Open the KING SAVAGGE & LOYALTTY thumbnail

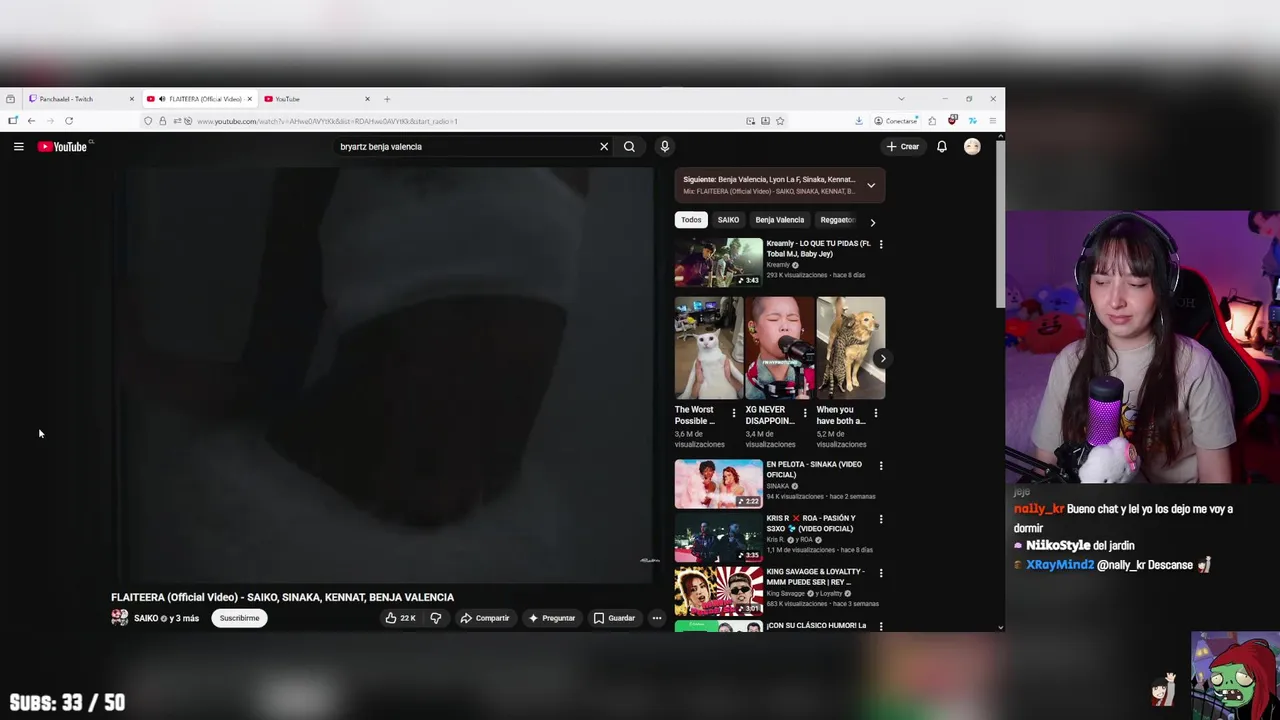[x=718, y=591]
